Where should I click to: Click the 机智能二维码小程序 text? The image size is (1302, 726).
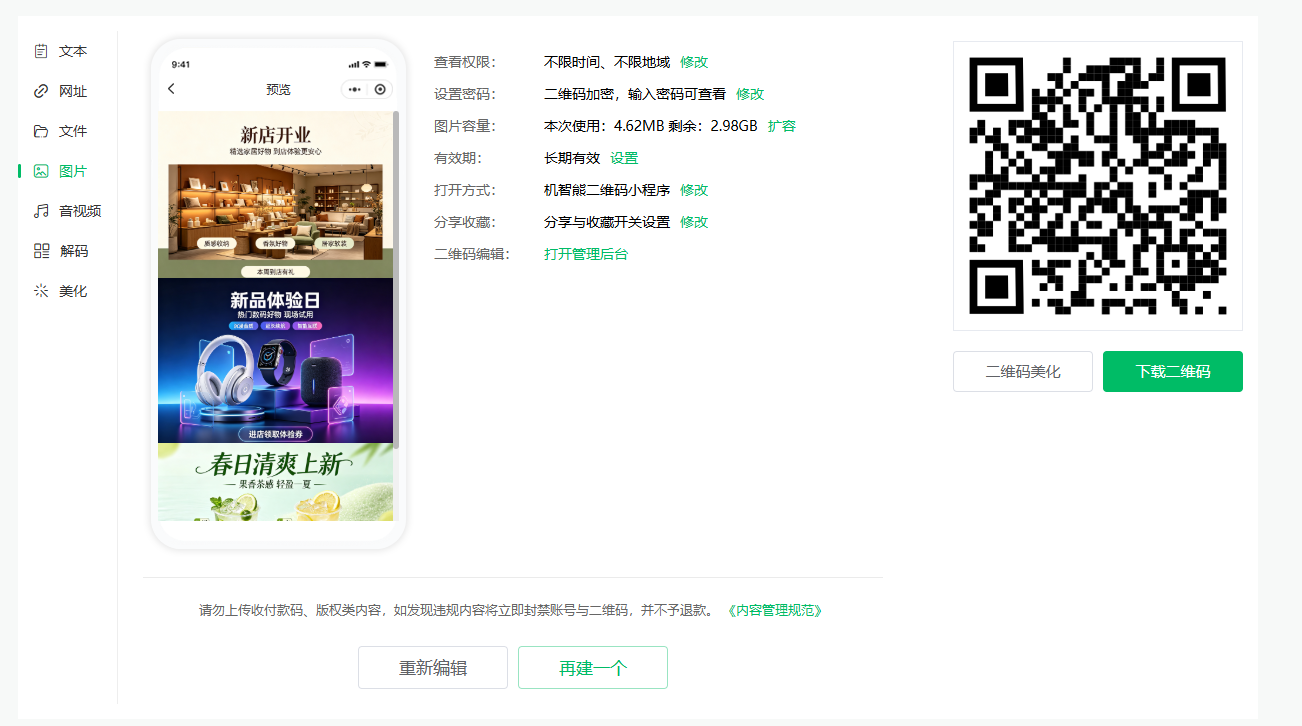click(607, 190)
